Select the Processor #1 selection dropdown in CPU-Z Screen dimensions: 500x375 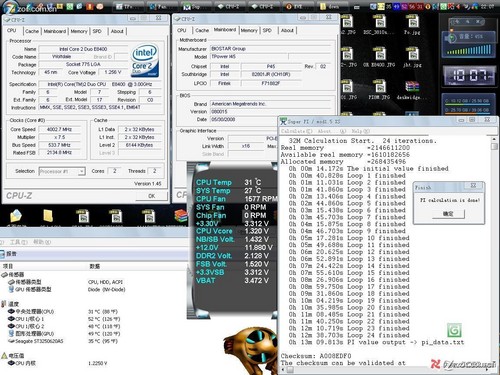[x=62, y=171]
